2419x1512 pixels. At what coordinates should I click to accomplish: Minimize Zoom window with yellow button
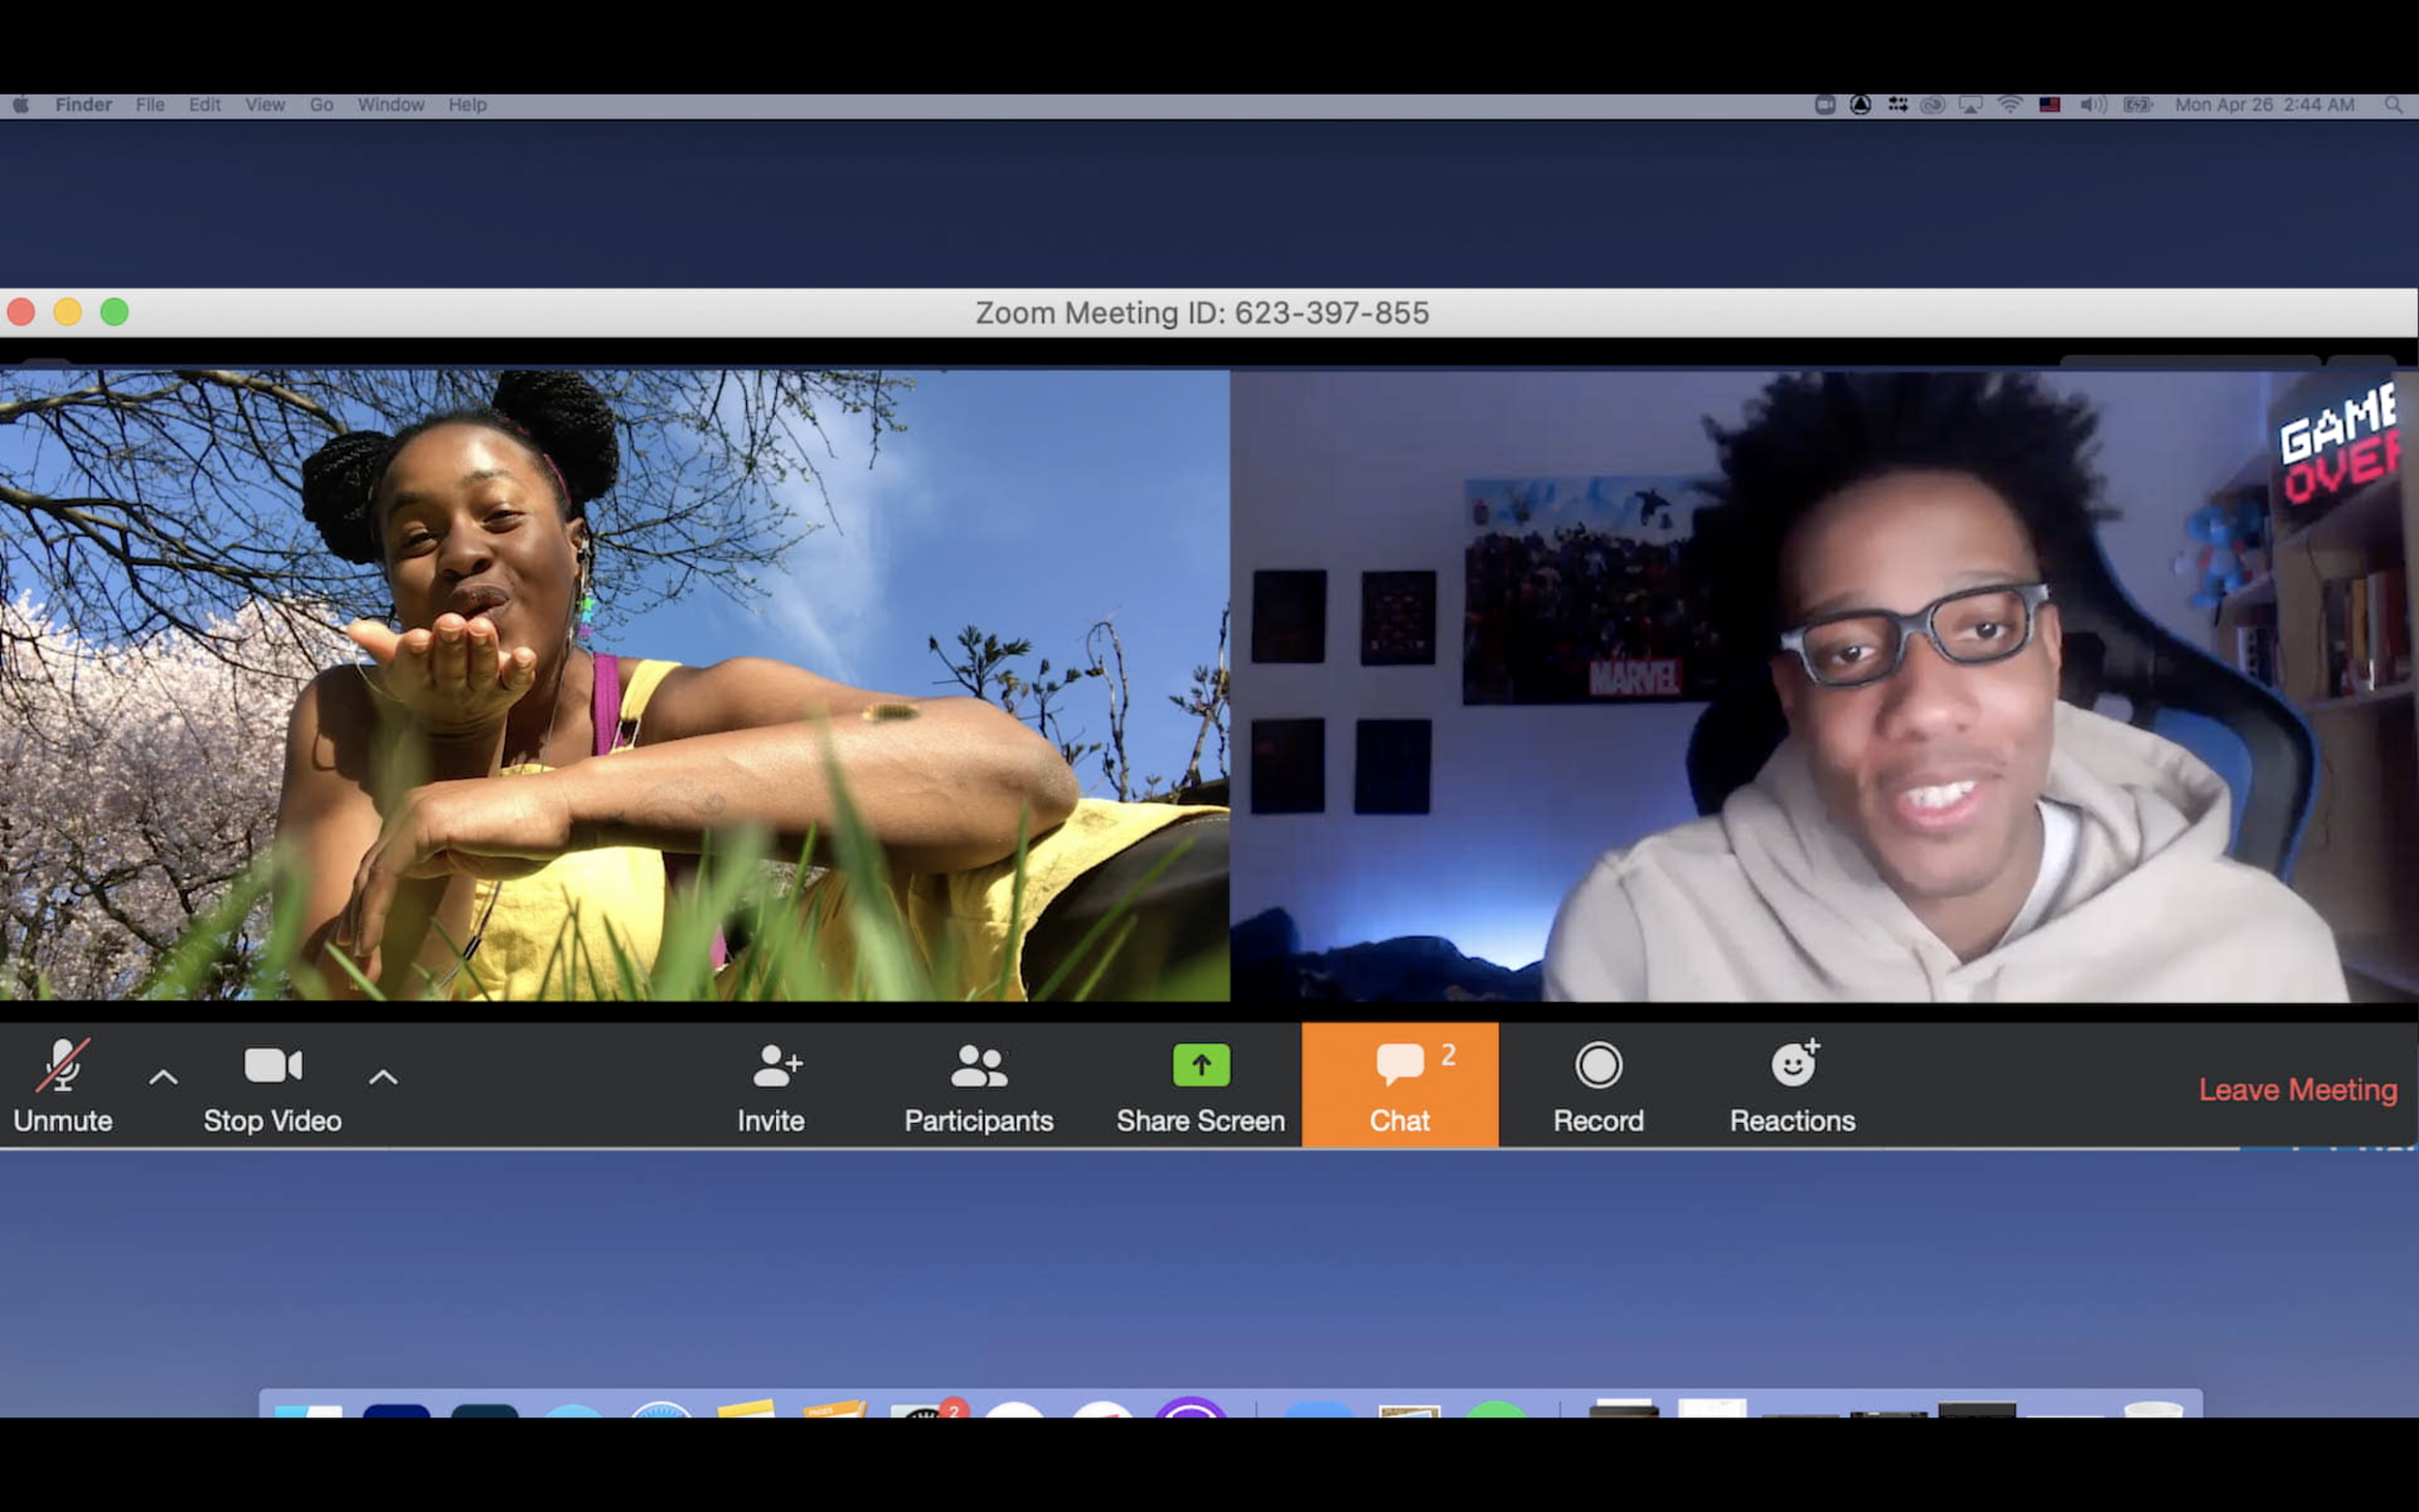click(x=67, y=312)
